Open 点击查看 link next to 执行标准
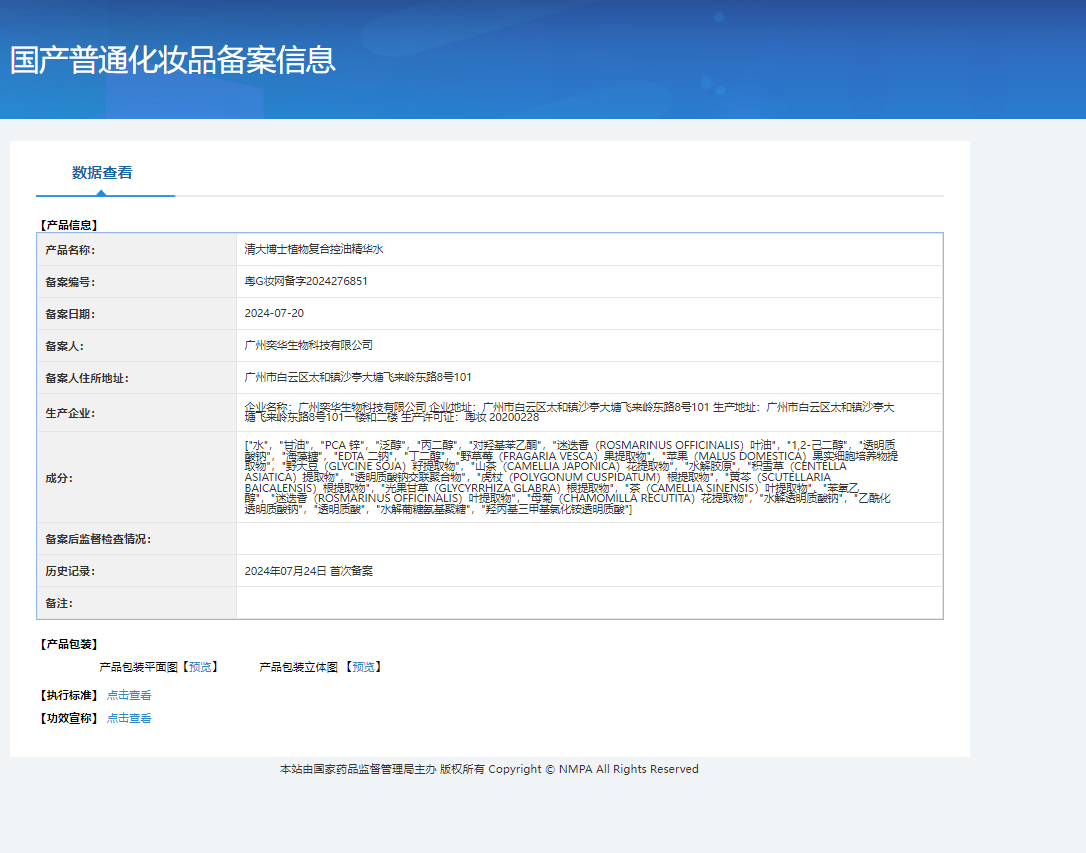1086x853 pixels. pos(129,695)
